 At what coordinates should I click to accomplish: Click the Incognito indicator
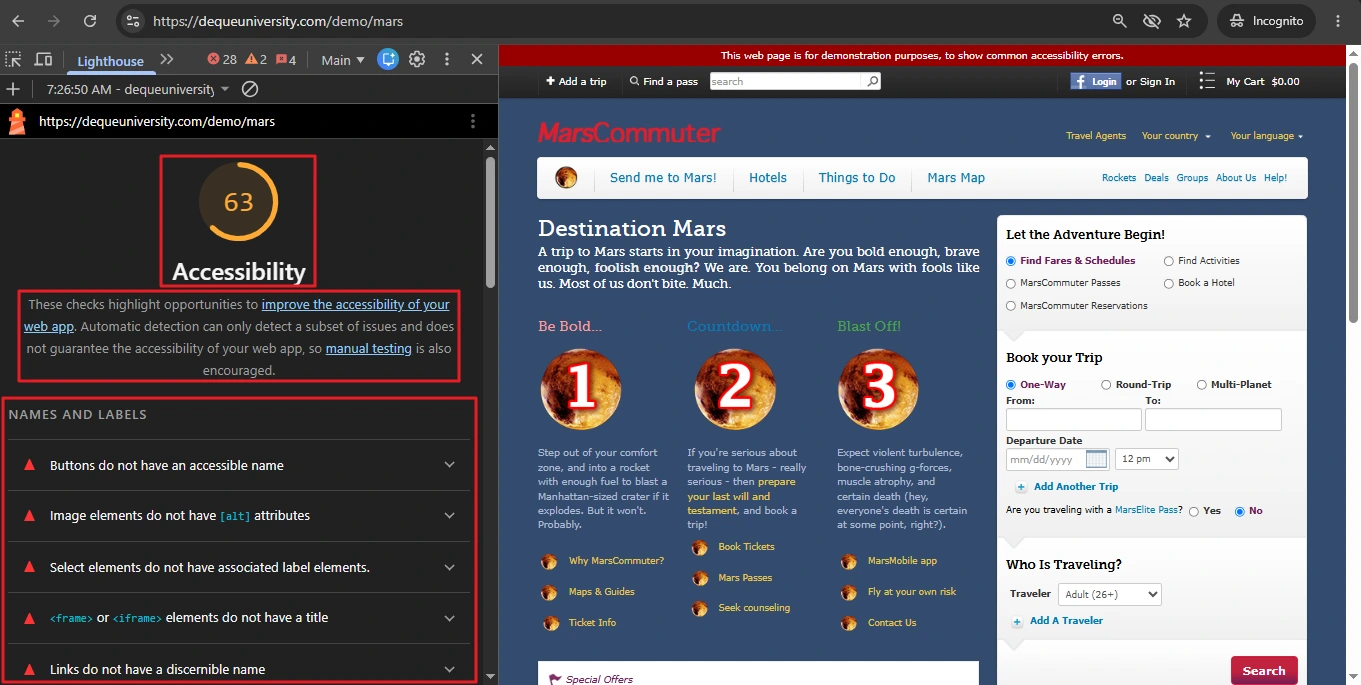pyautogui.click(x=1267, y=21)
